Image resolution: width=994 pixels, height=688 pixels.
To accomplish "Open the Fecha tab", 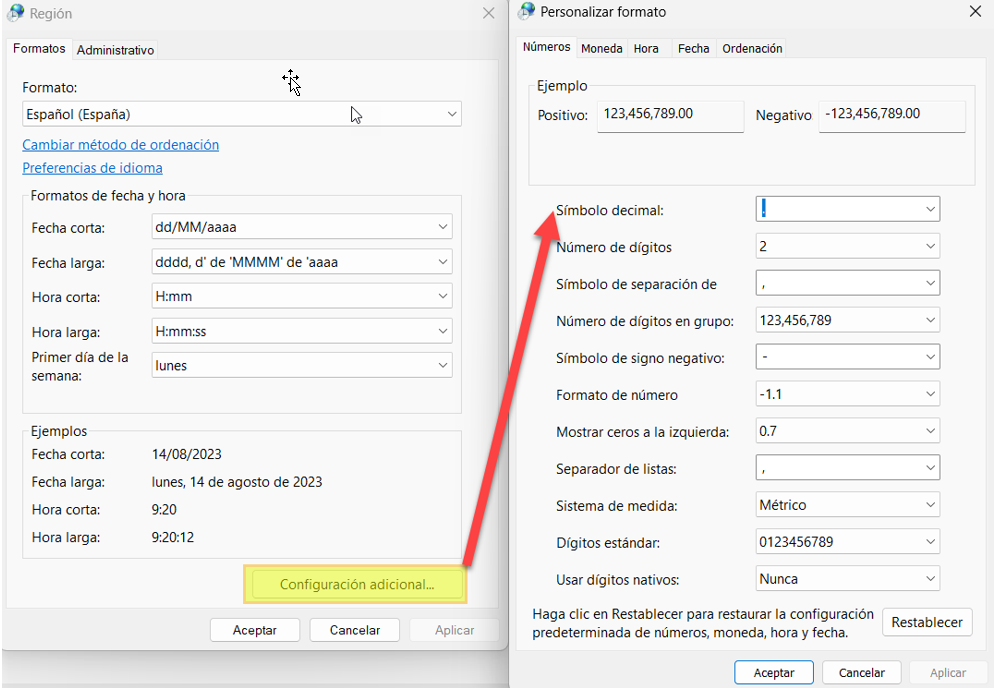I will coord(693,48).
